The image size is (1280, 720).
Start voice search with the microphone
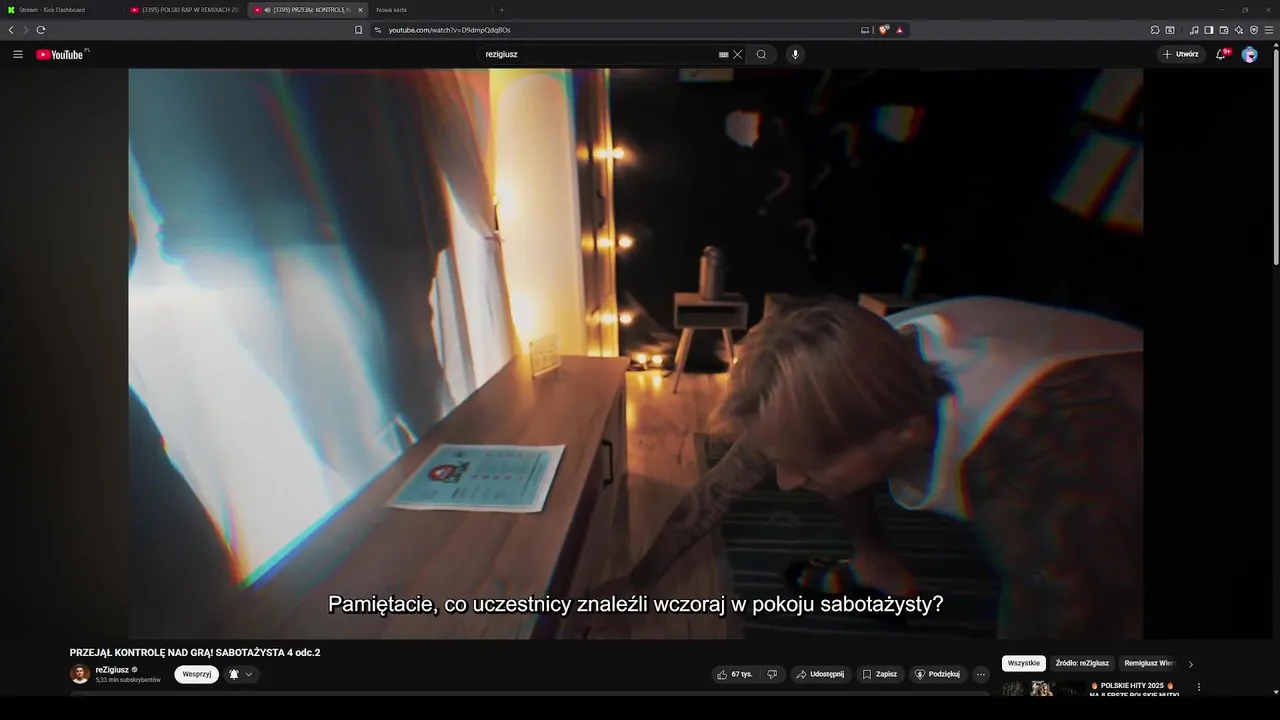click(795, 55)
